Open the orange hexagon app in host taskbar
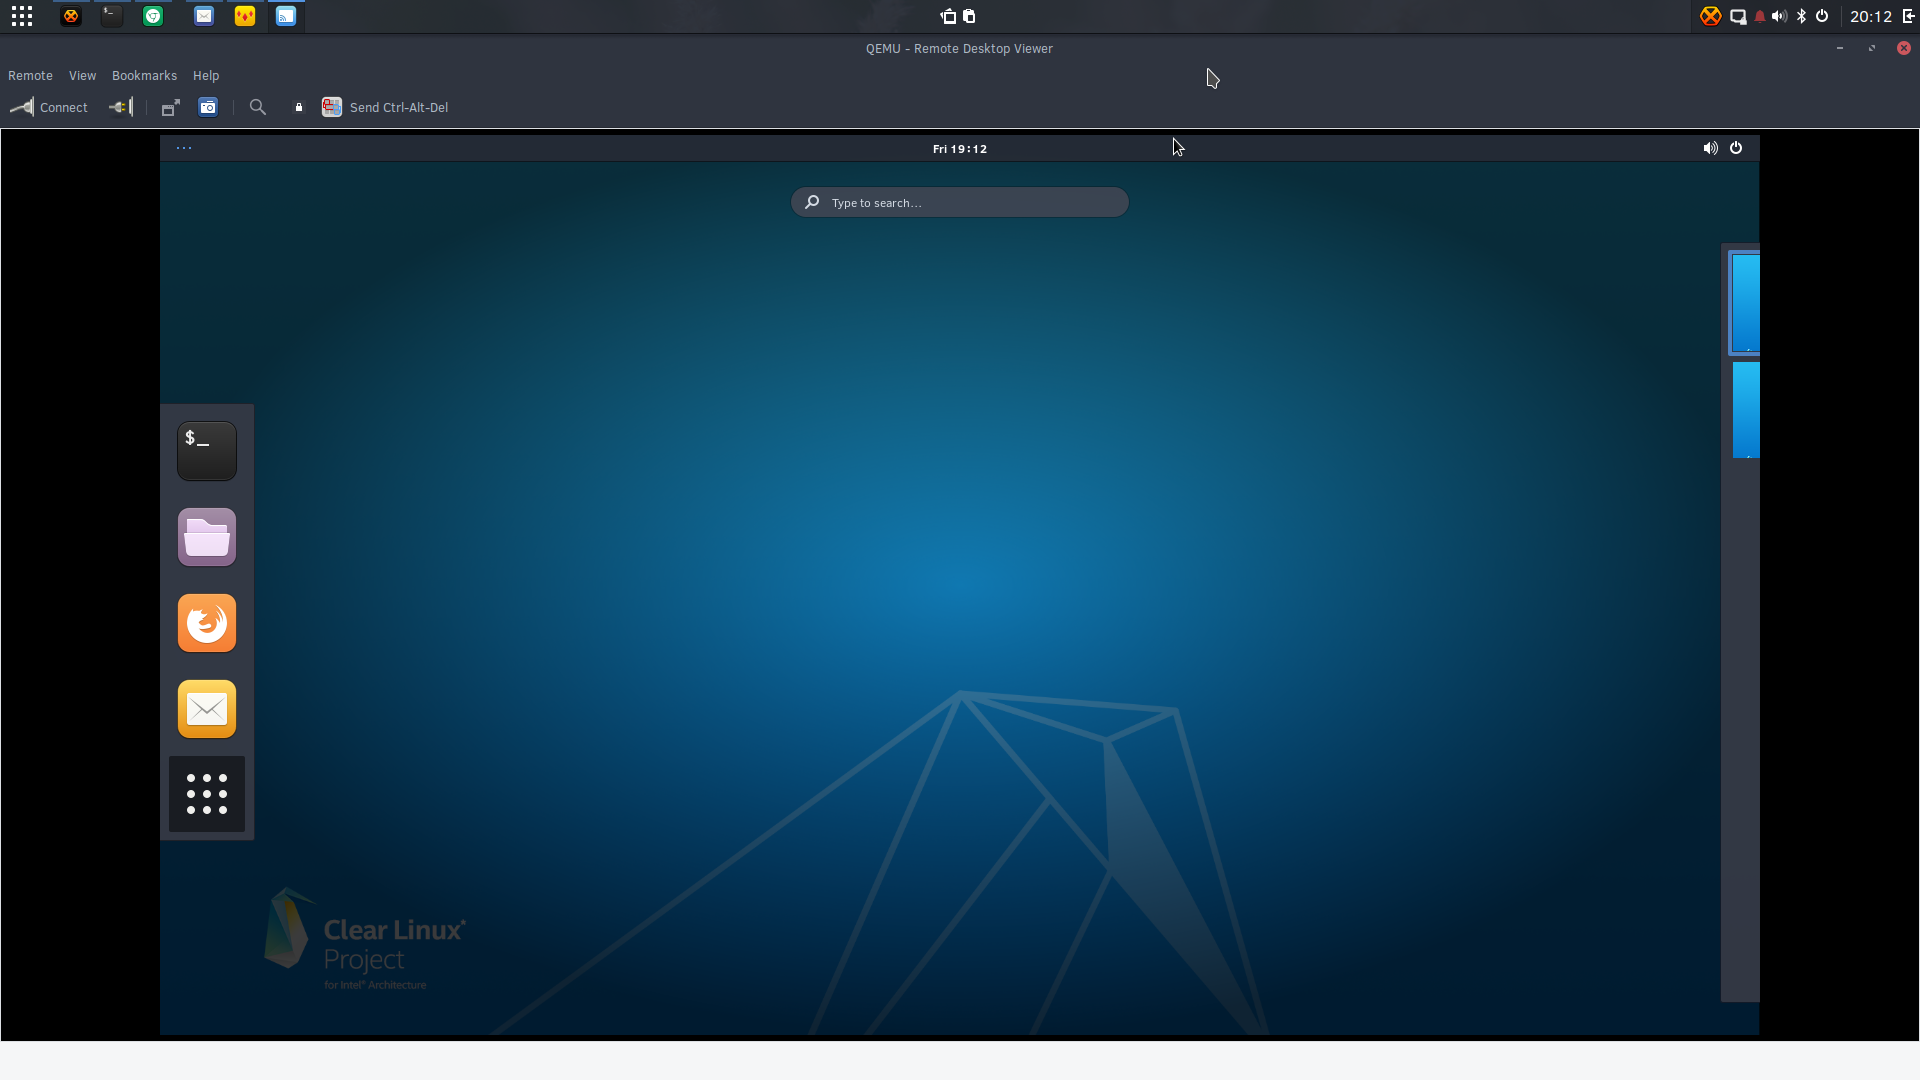 coord(71,16)
